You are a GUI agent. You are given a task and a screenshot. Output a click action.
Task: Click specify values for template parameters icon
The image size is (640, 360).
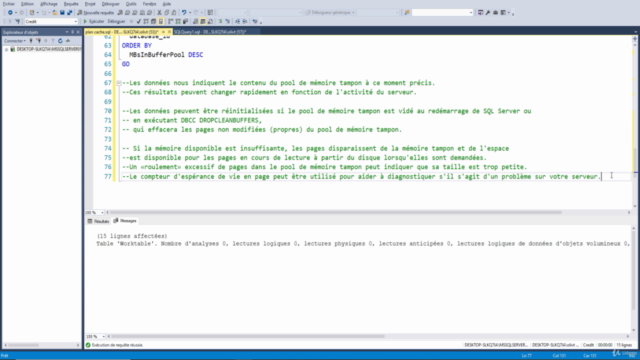(255, 21)
